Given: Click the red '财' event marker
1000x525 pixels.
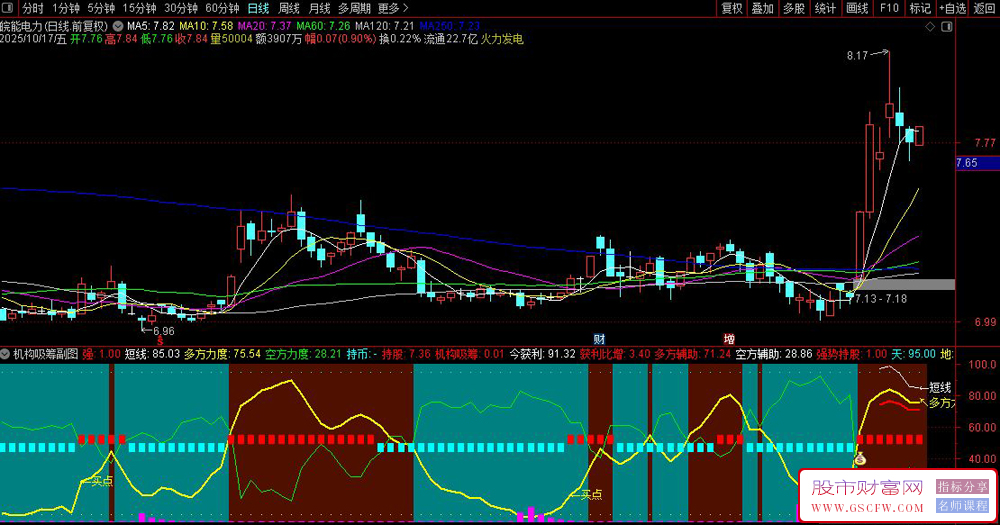Looking at the screenshot, I should 598,339.
